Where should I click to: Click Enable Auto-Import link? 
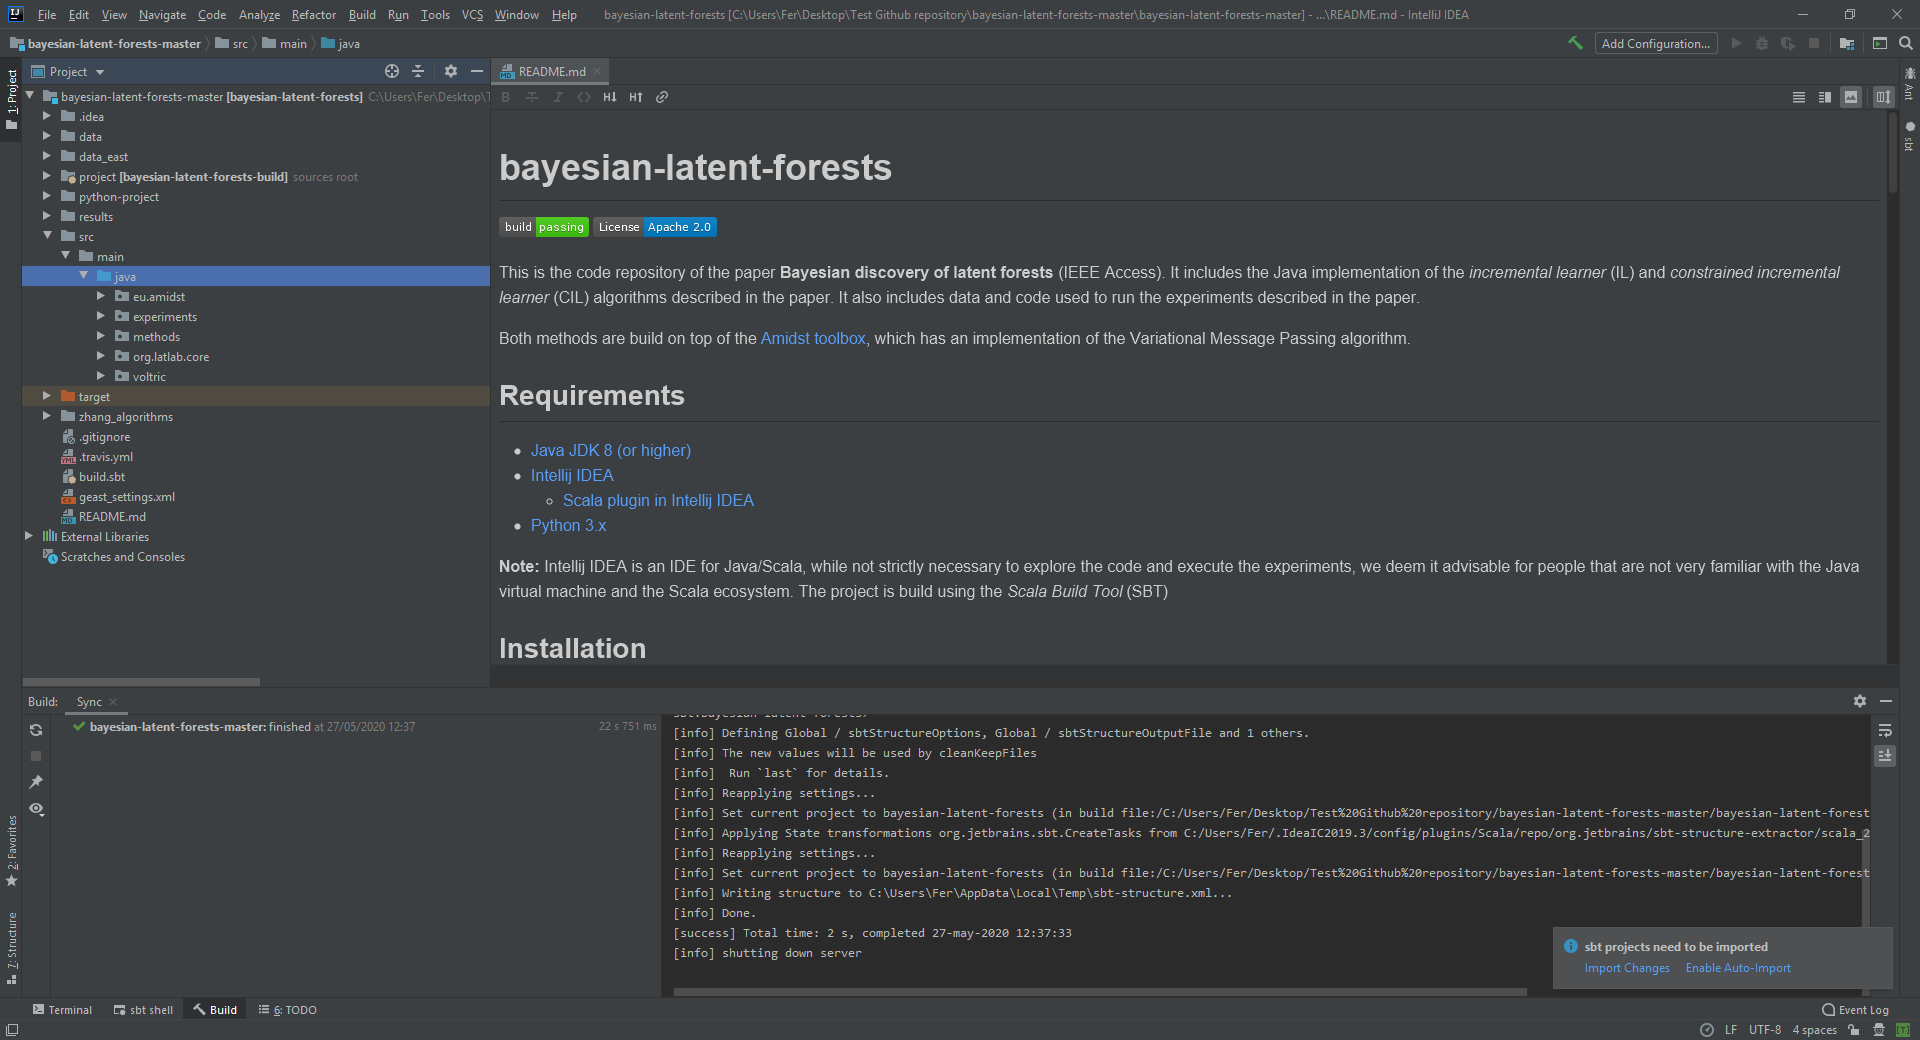[x=1738, y=968]
